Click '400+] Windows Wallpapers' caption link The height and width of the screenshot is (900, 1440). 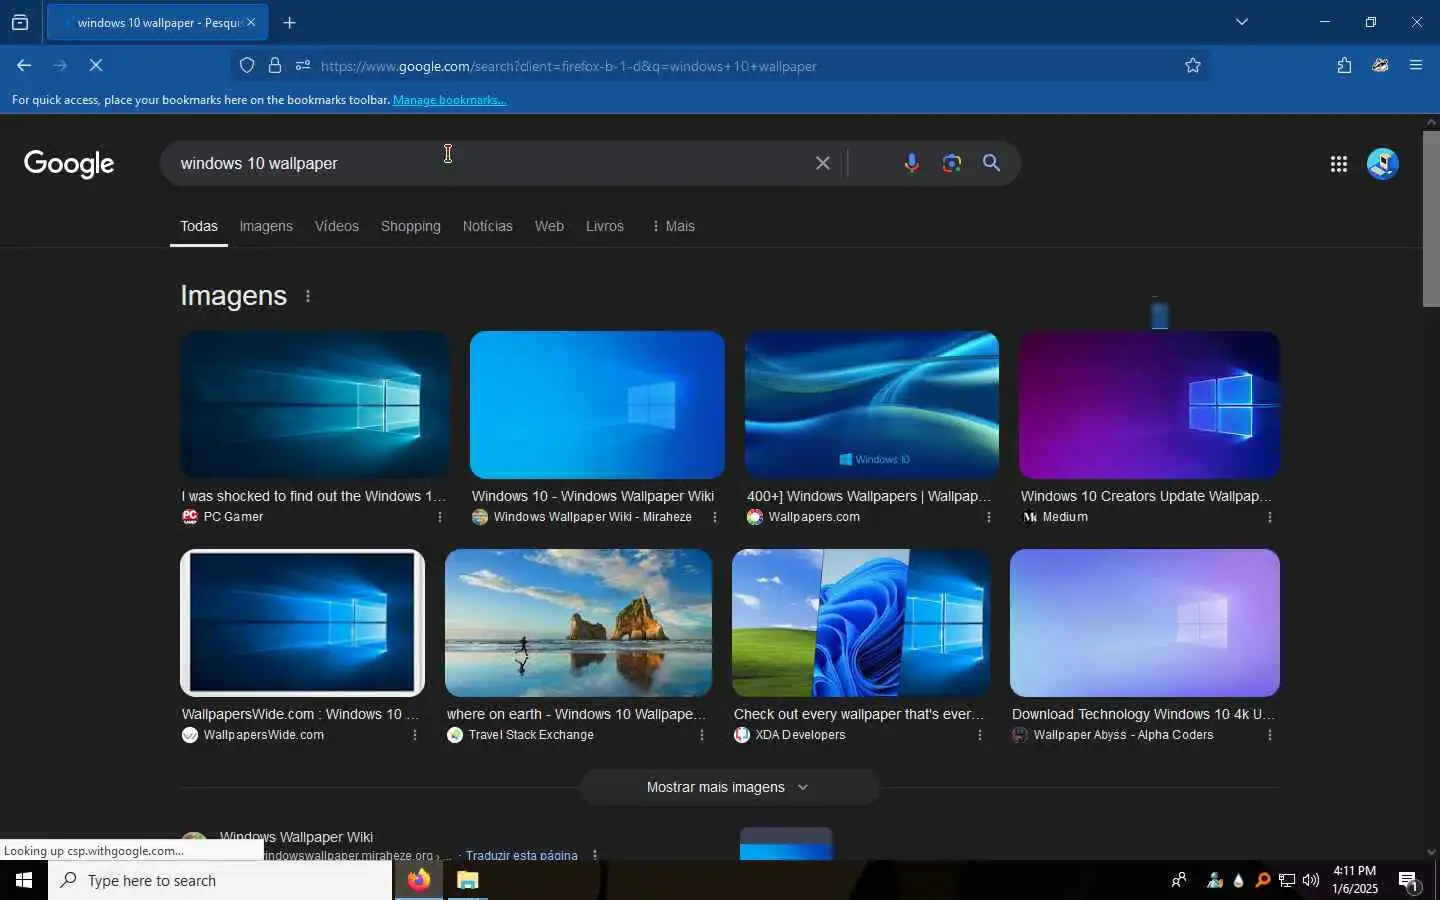(869, 496)
